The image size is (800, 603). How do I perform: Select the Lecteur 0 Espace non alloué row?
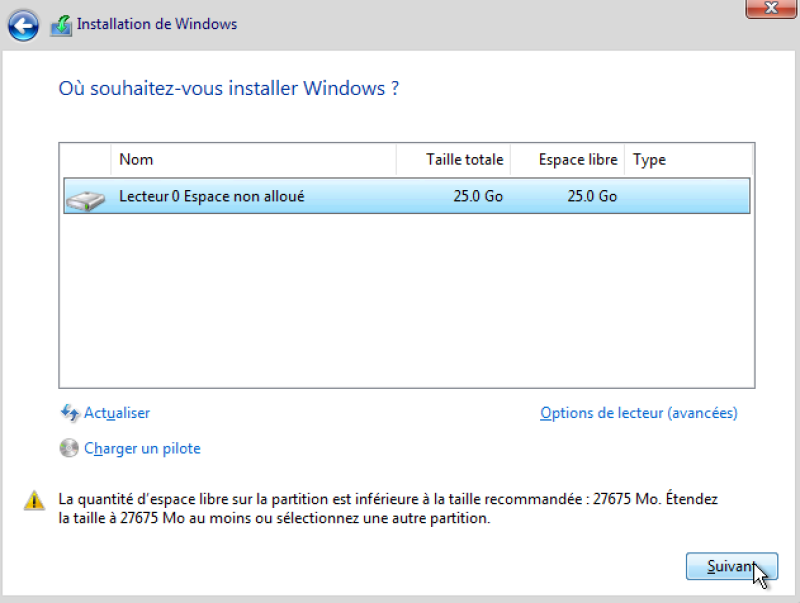pyautogui.click(x=407, y=196)
